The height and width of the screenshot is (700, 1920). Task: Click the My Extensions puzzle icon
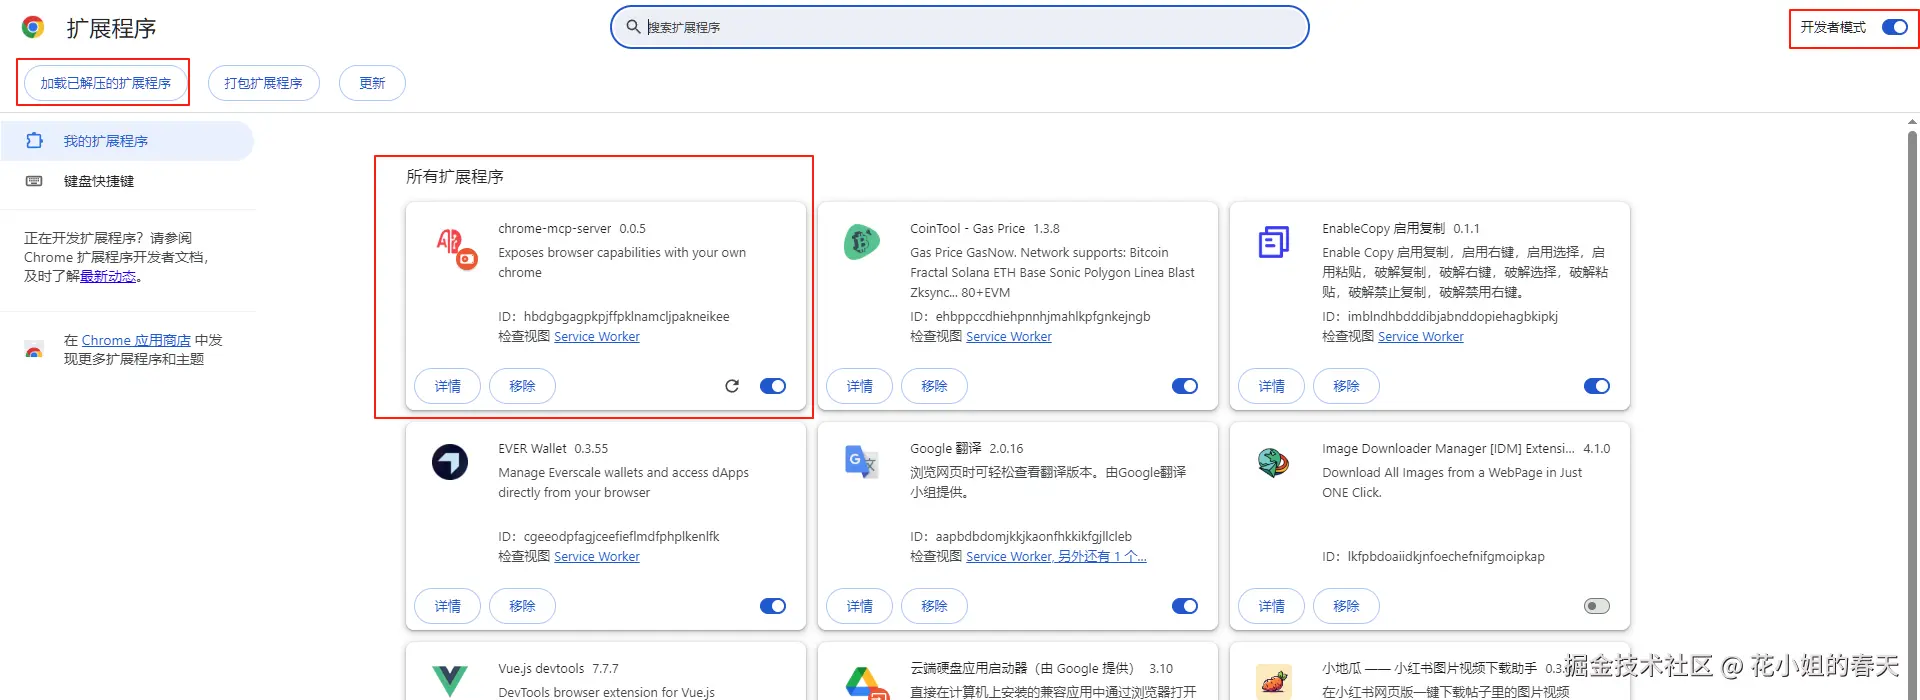(34, 141)
